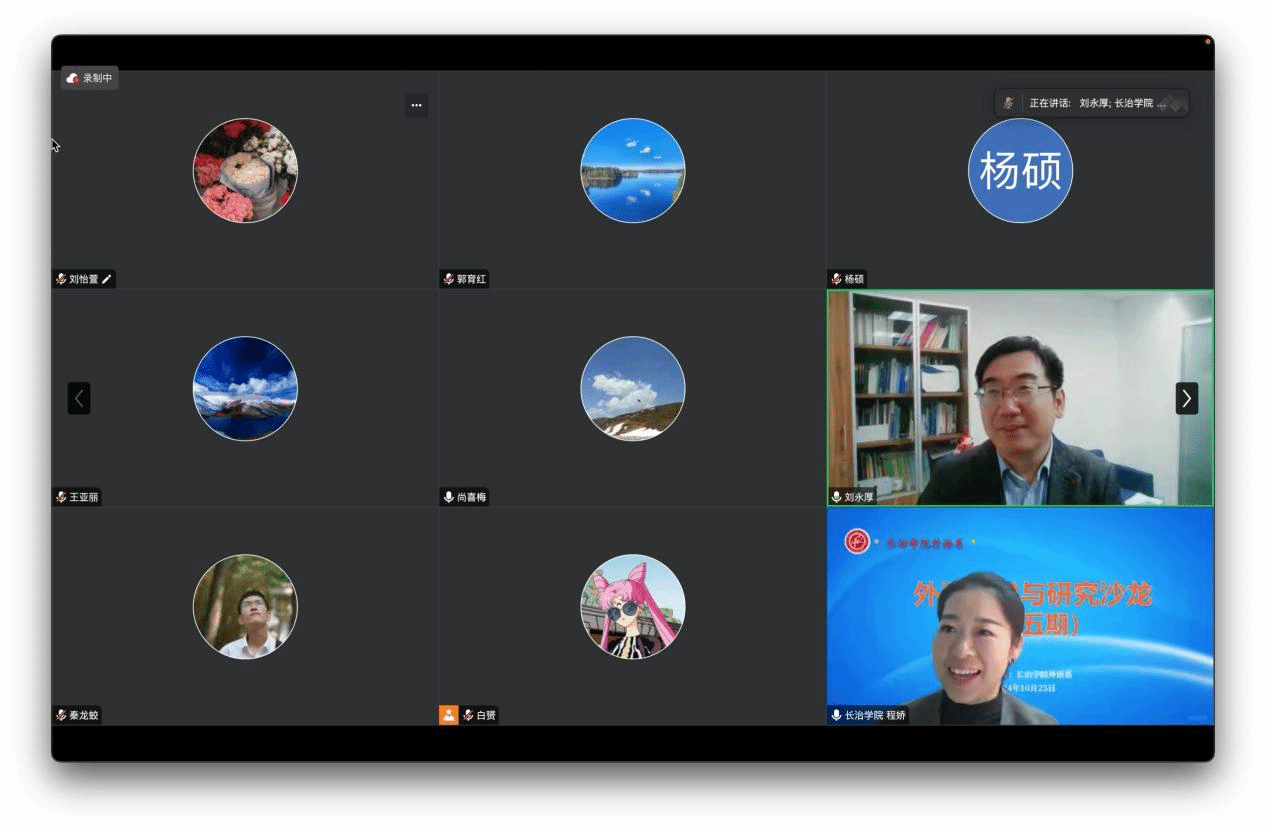Screen dimensions: 1266x830
Task: Click the mic icon in the speaking indicator
Action: pyautogui.click(x=1009, y=103)
